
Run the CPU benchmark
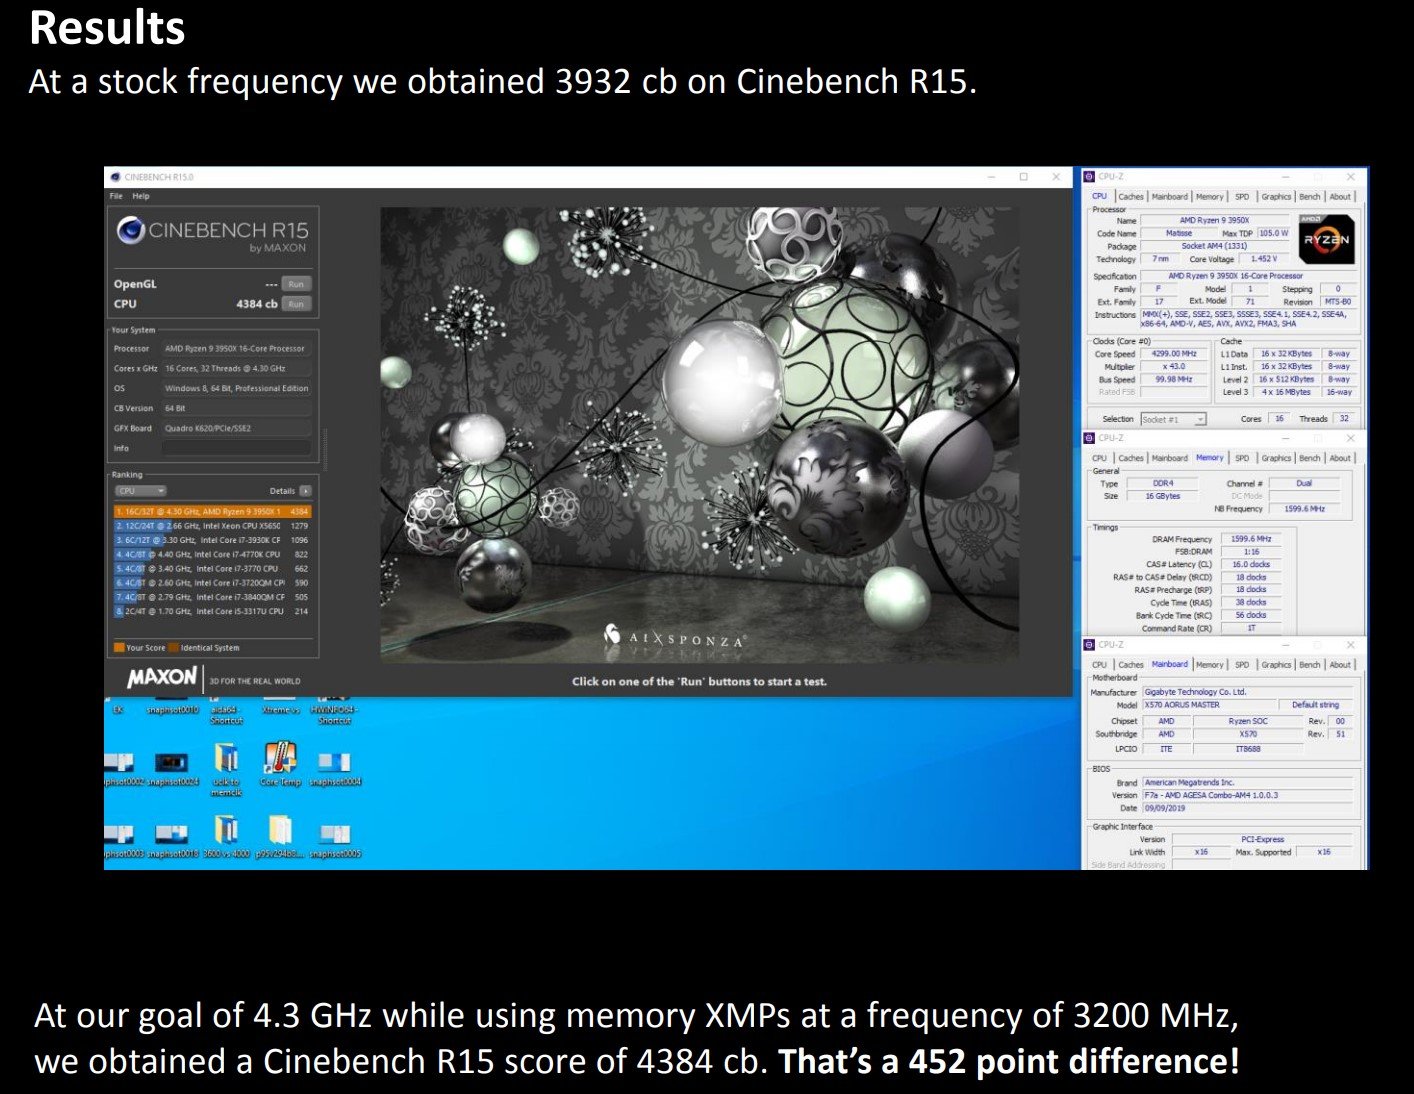pos(296,304)
